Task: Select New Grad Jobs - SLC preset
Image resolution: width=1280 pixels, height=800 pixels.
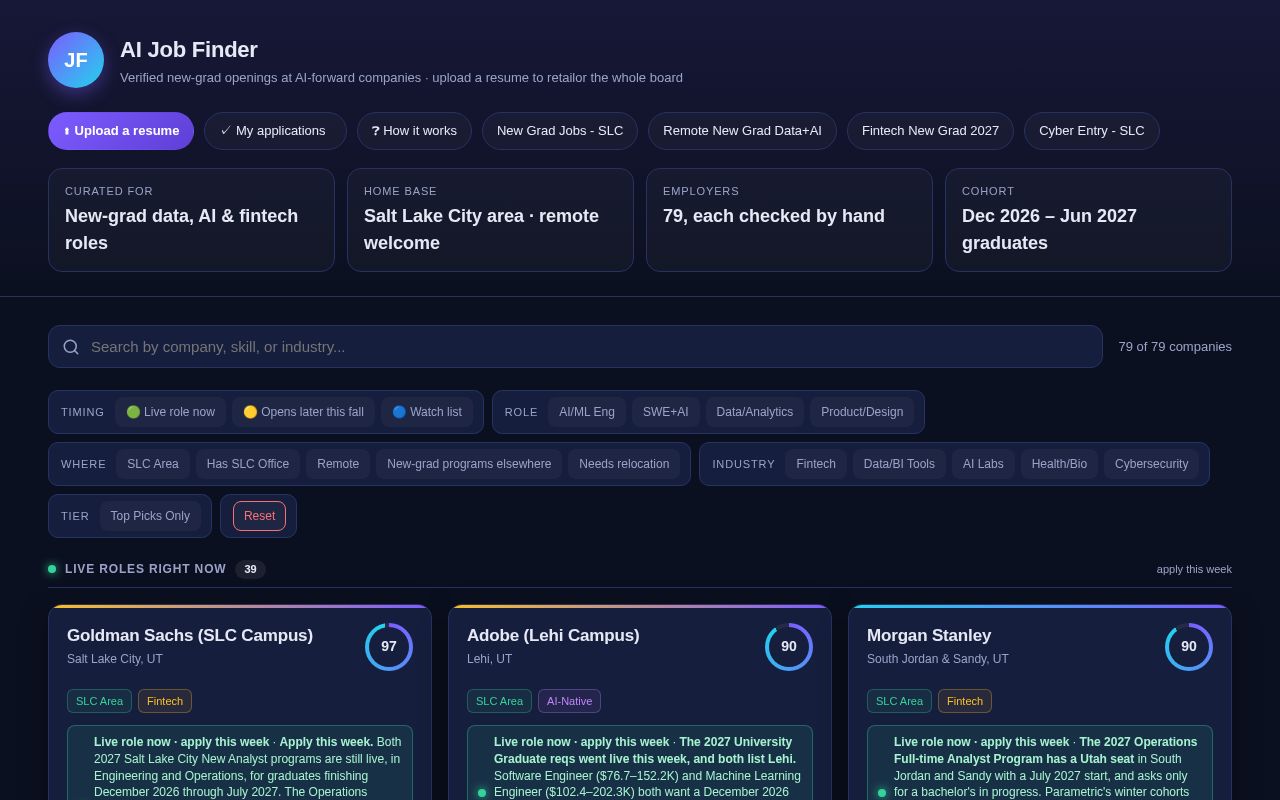Action: coord(560,131)
